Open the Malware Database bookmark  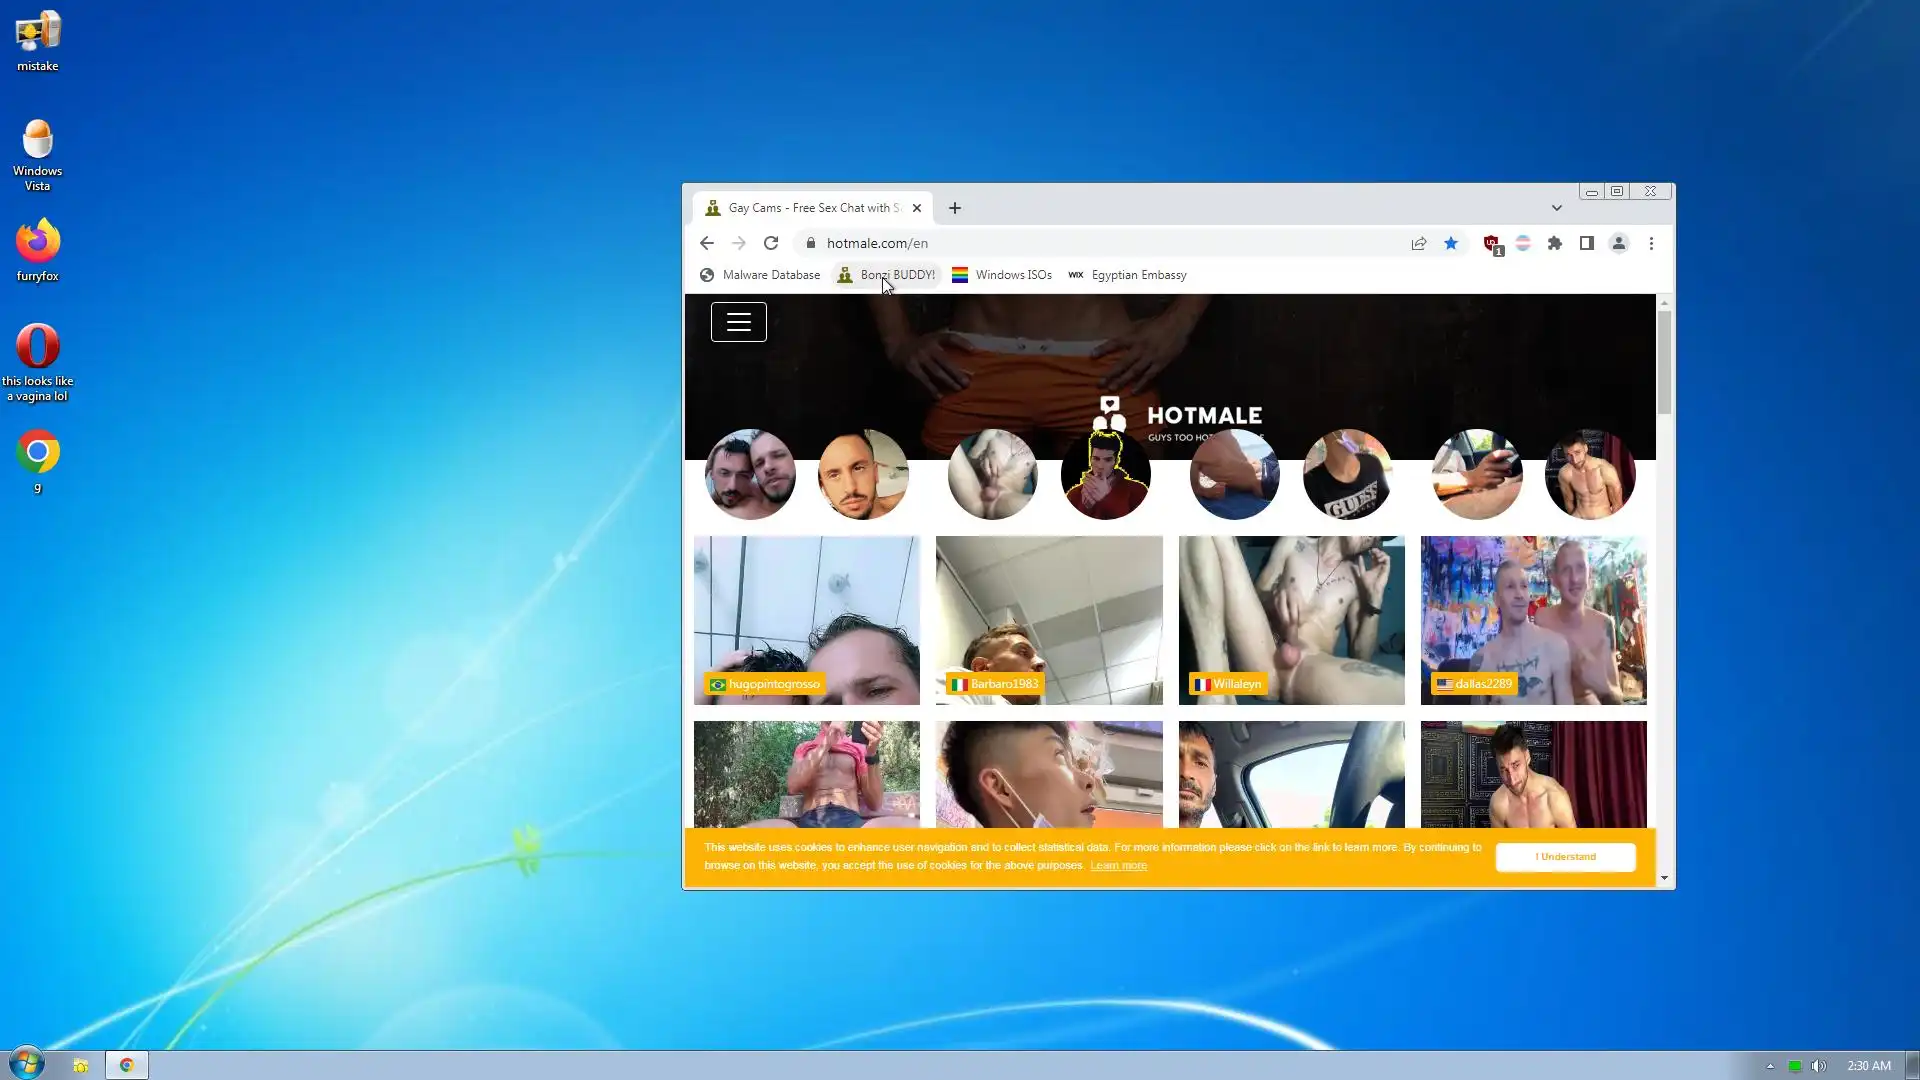pyautogui.click(x=760, y=275)
